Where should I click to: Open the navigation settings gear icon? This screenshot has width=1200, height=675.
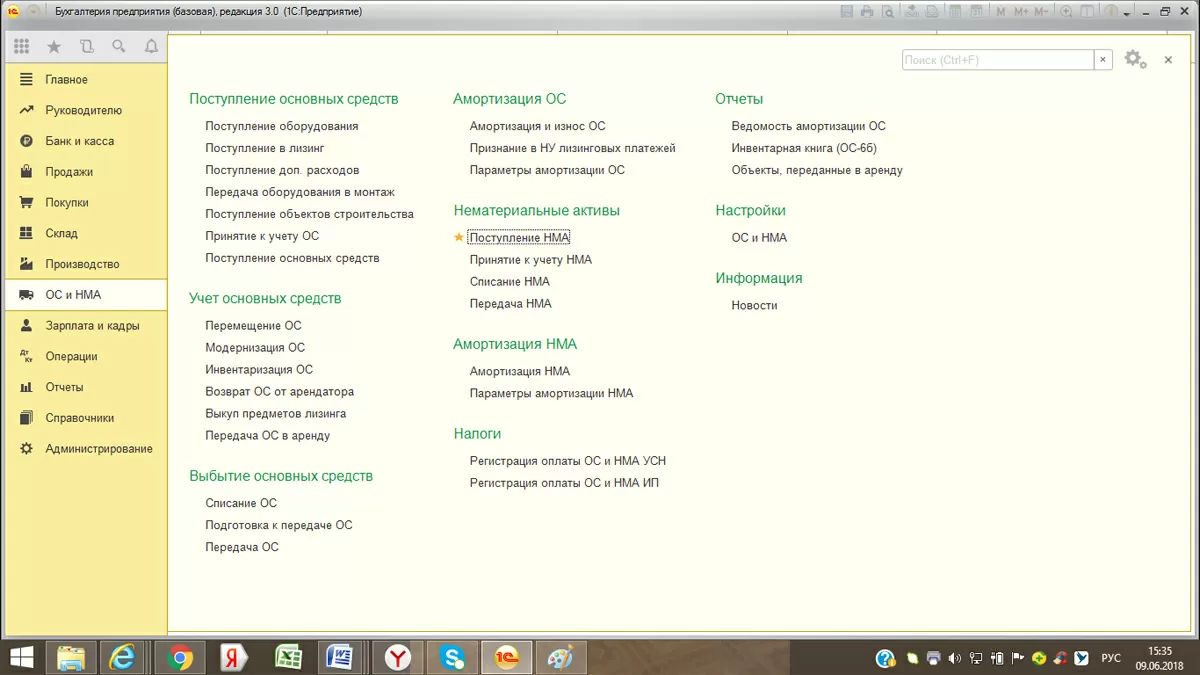pyautogui.click(x=1134, y=59)
